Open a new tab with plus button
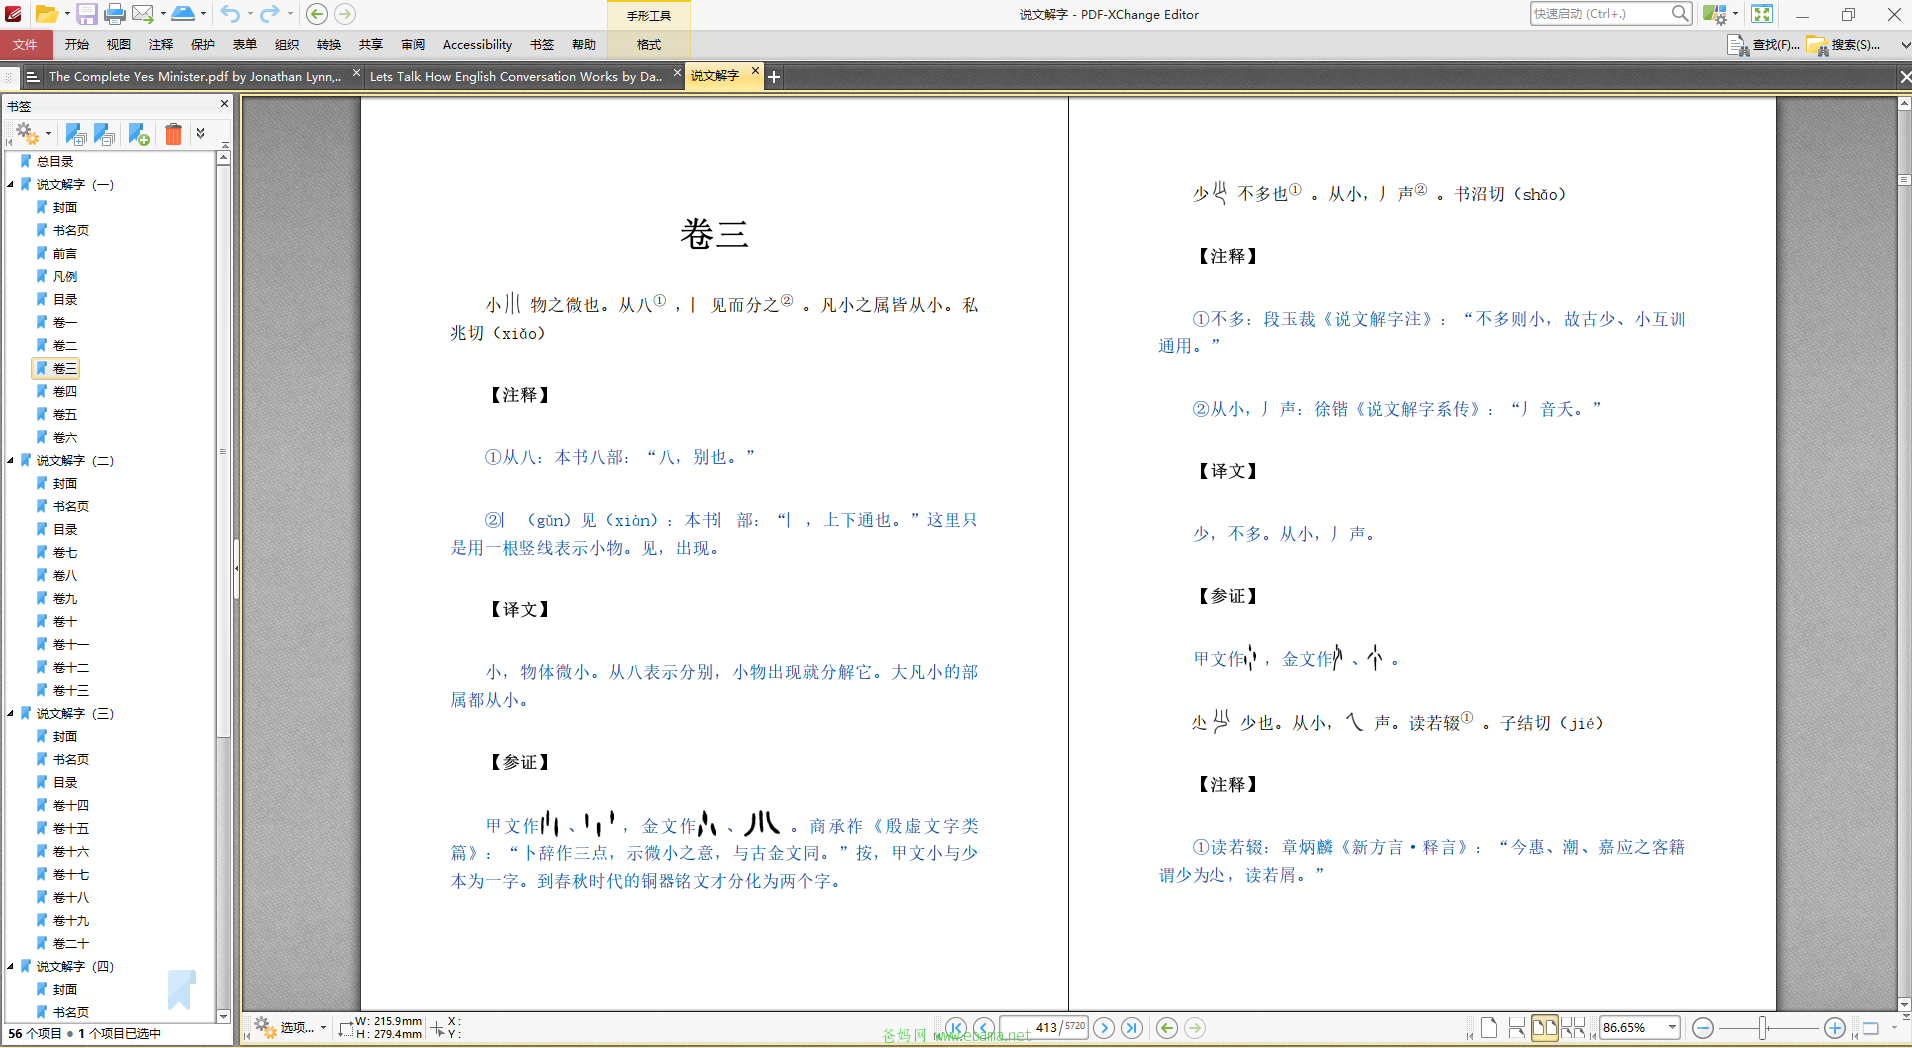Screen dimensions: 1912x1048 coord(774,77)
